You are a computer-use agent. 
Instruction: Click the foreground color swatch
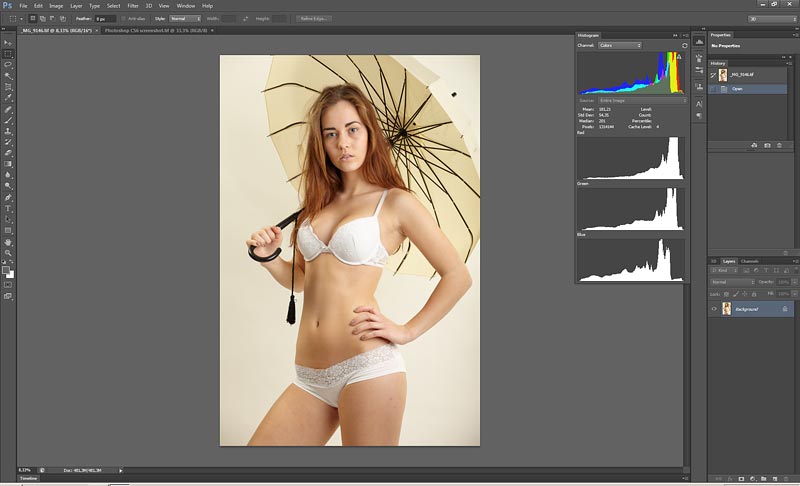point(6,269)
